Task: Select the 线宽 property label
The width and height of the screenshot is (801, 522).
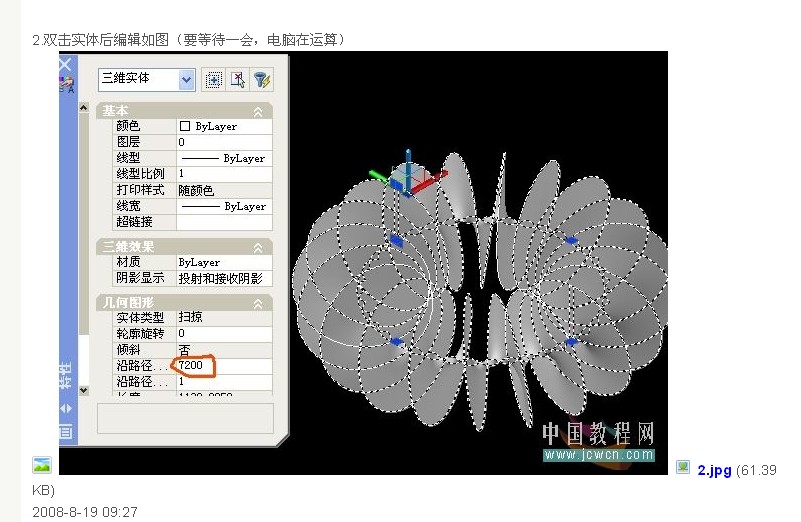Action: tap(128, 206)
